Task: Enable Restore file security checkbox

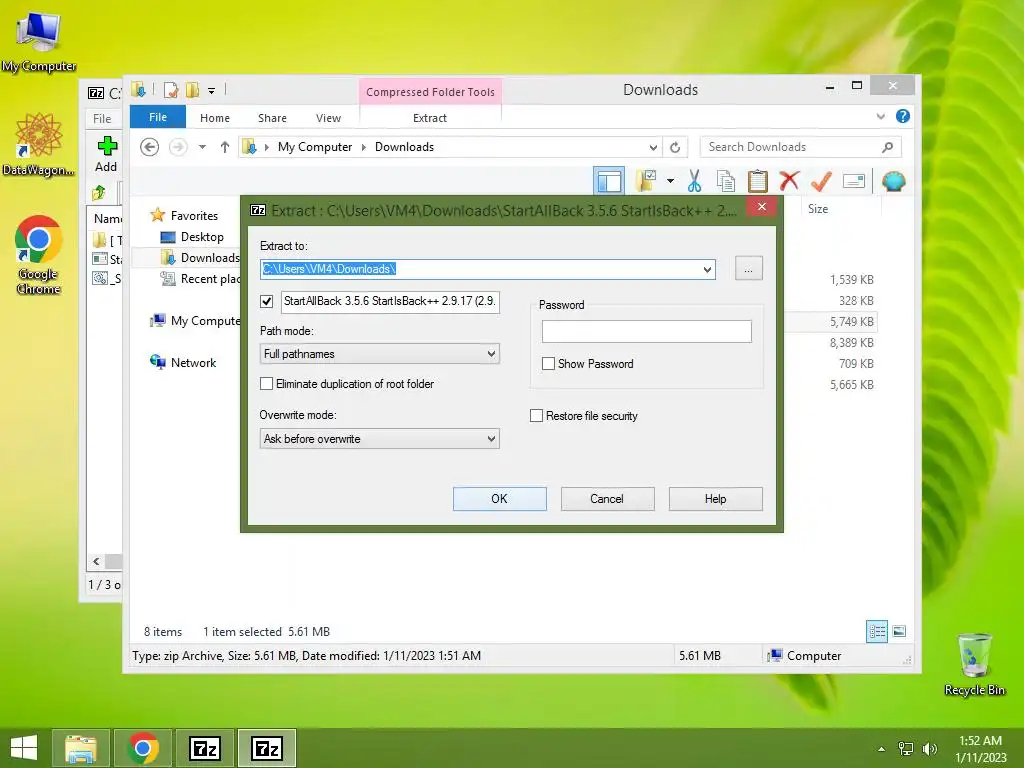Action: 536,416
